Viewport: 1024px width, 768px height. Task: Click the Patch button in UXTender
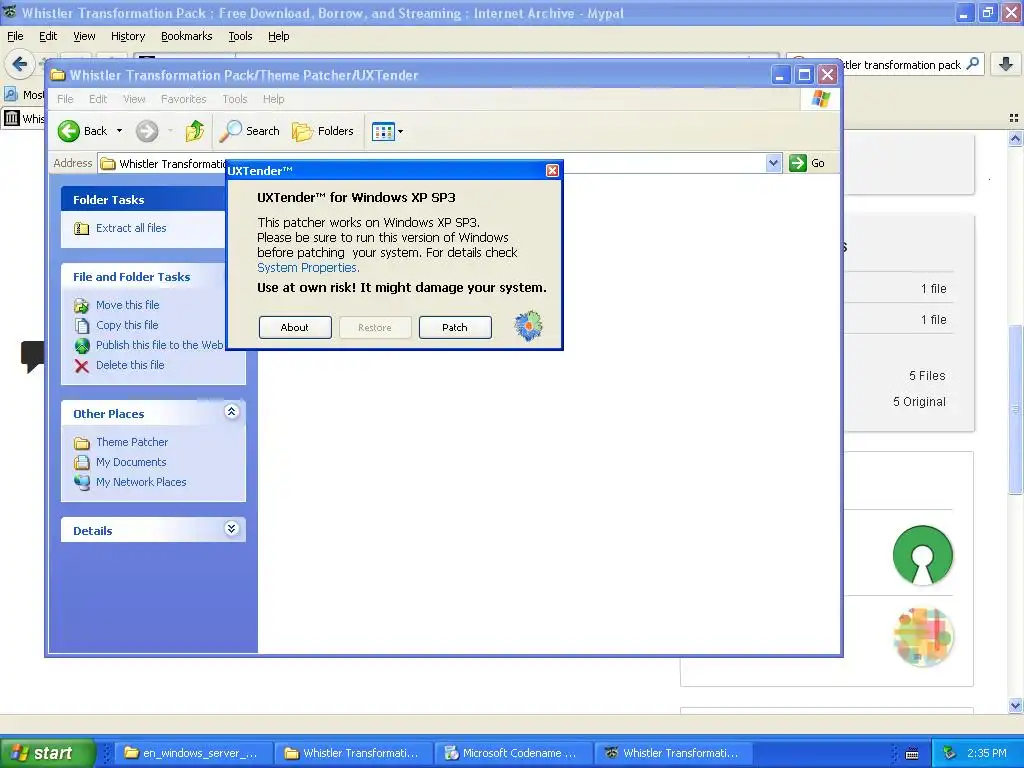pos(455,327)
